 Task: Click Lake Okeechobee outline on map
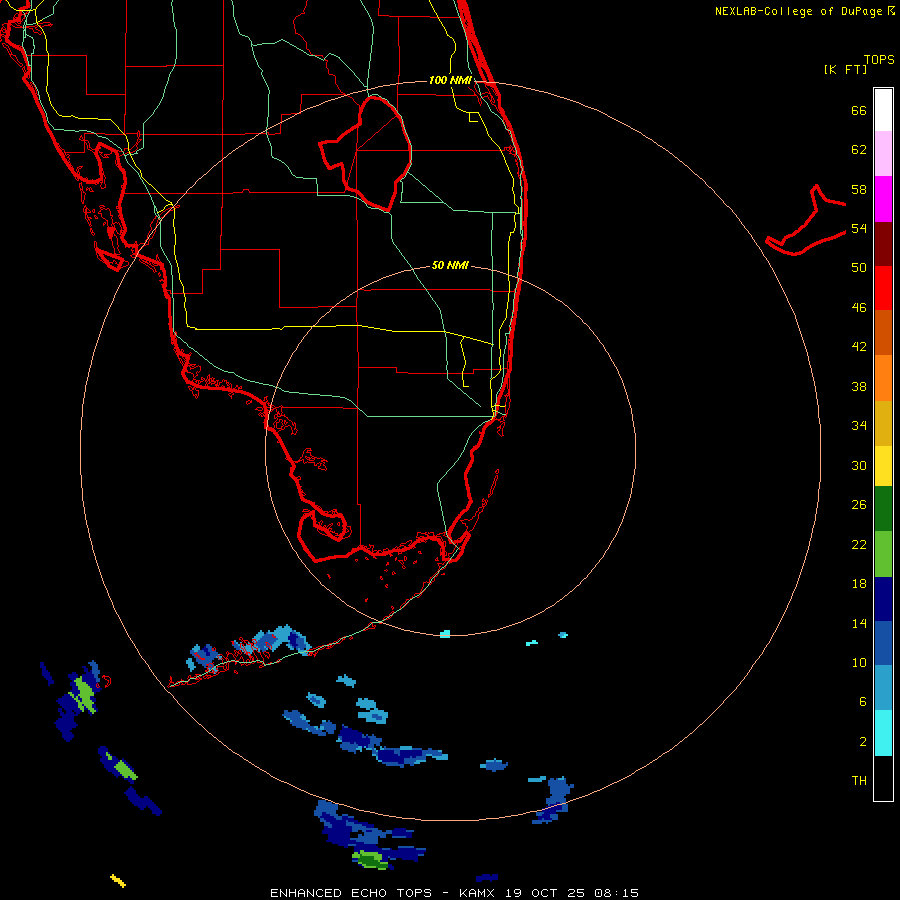click(365, 153)
